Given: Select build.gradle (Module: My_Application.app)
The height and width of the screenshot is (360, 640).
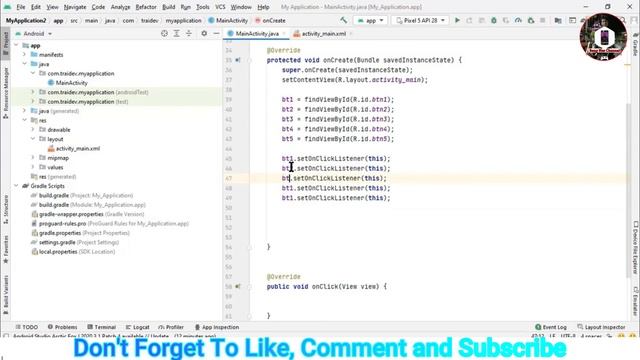Looking at the screenshot, I should (x=88, y=205).
